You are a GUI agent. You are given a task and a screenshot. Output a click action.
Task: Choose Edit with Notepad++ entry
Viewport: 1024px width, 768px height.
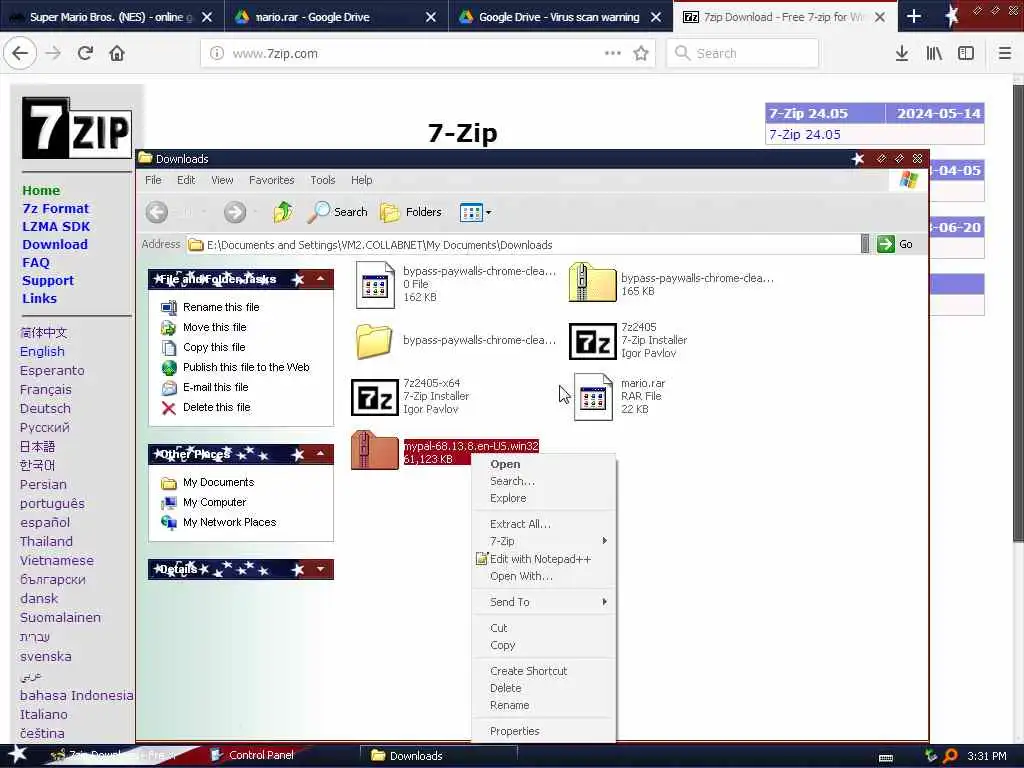tap(543, 559)
